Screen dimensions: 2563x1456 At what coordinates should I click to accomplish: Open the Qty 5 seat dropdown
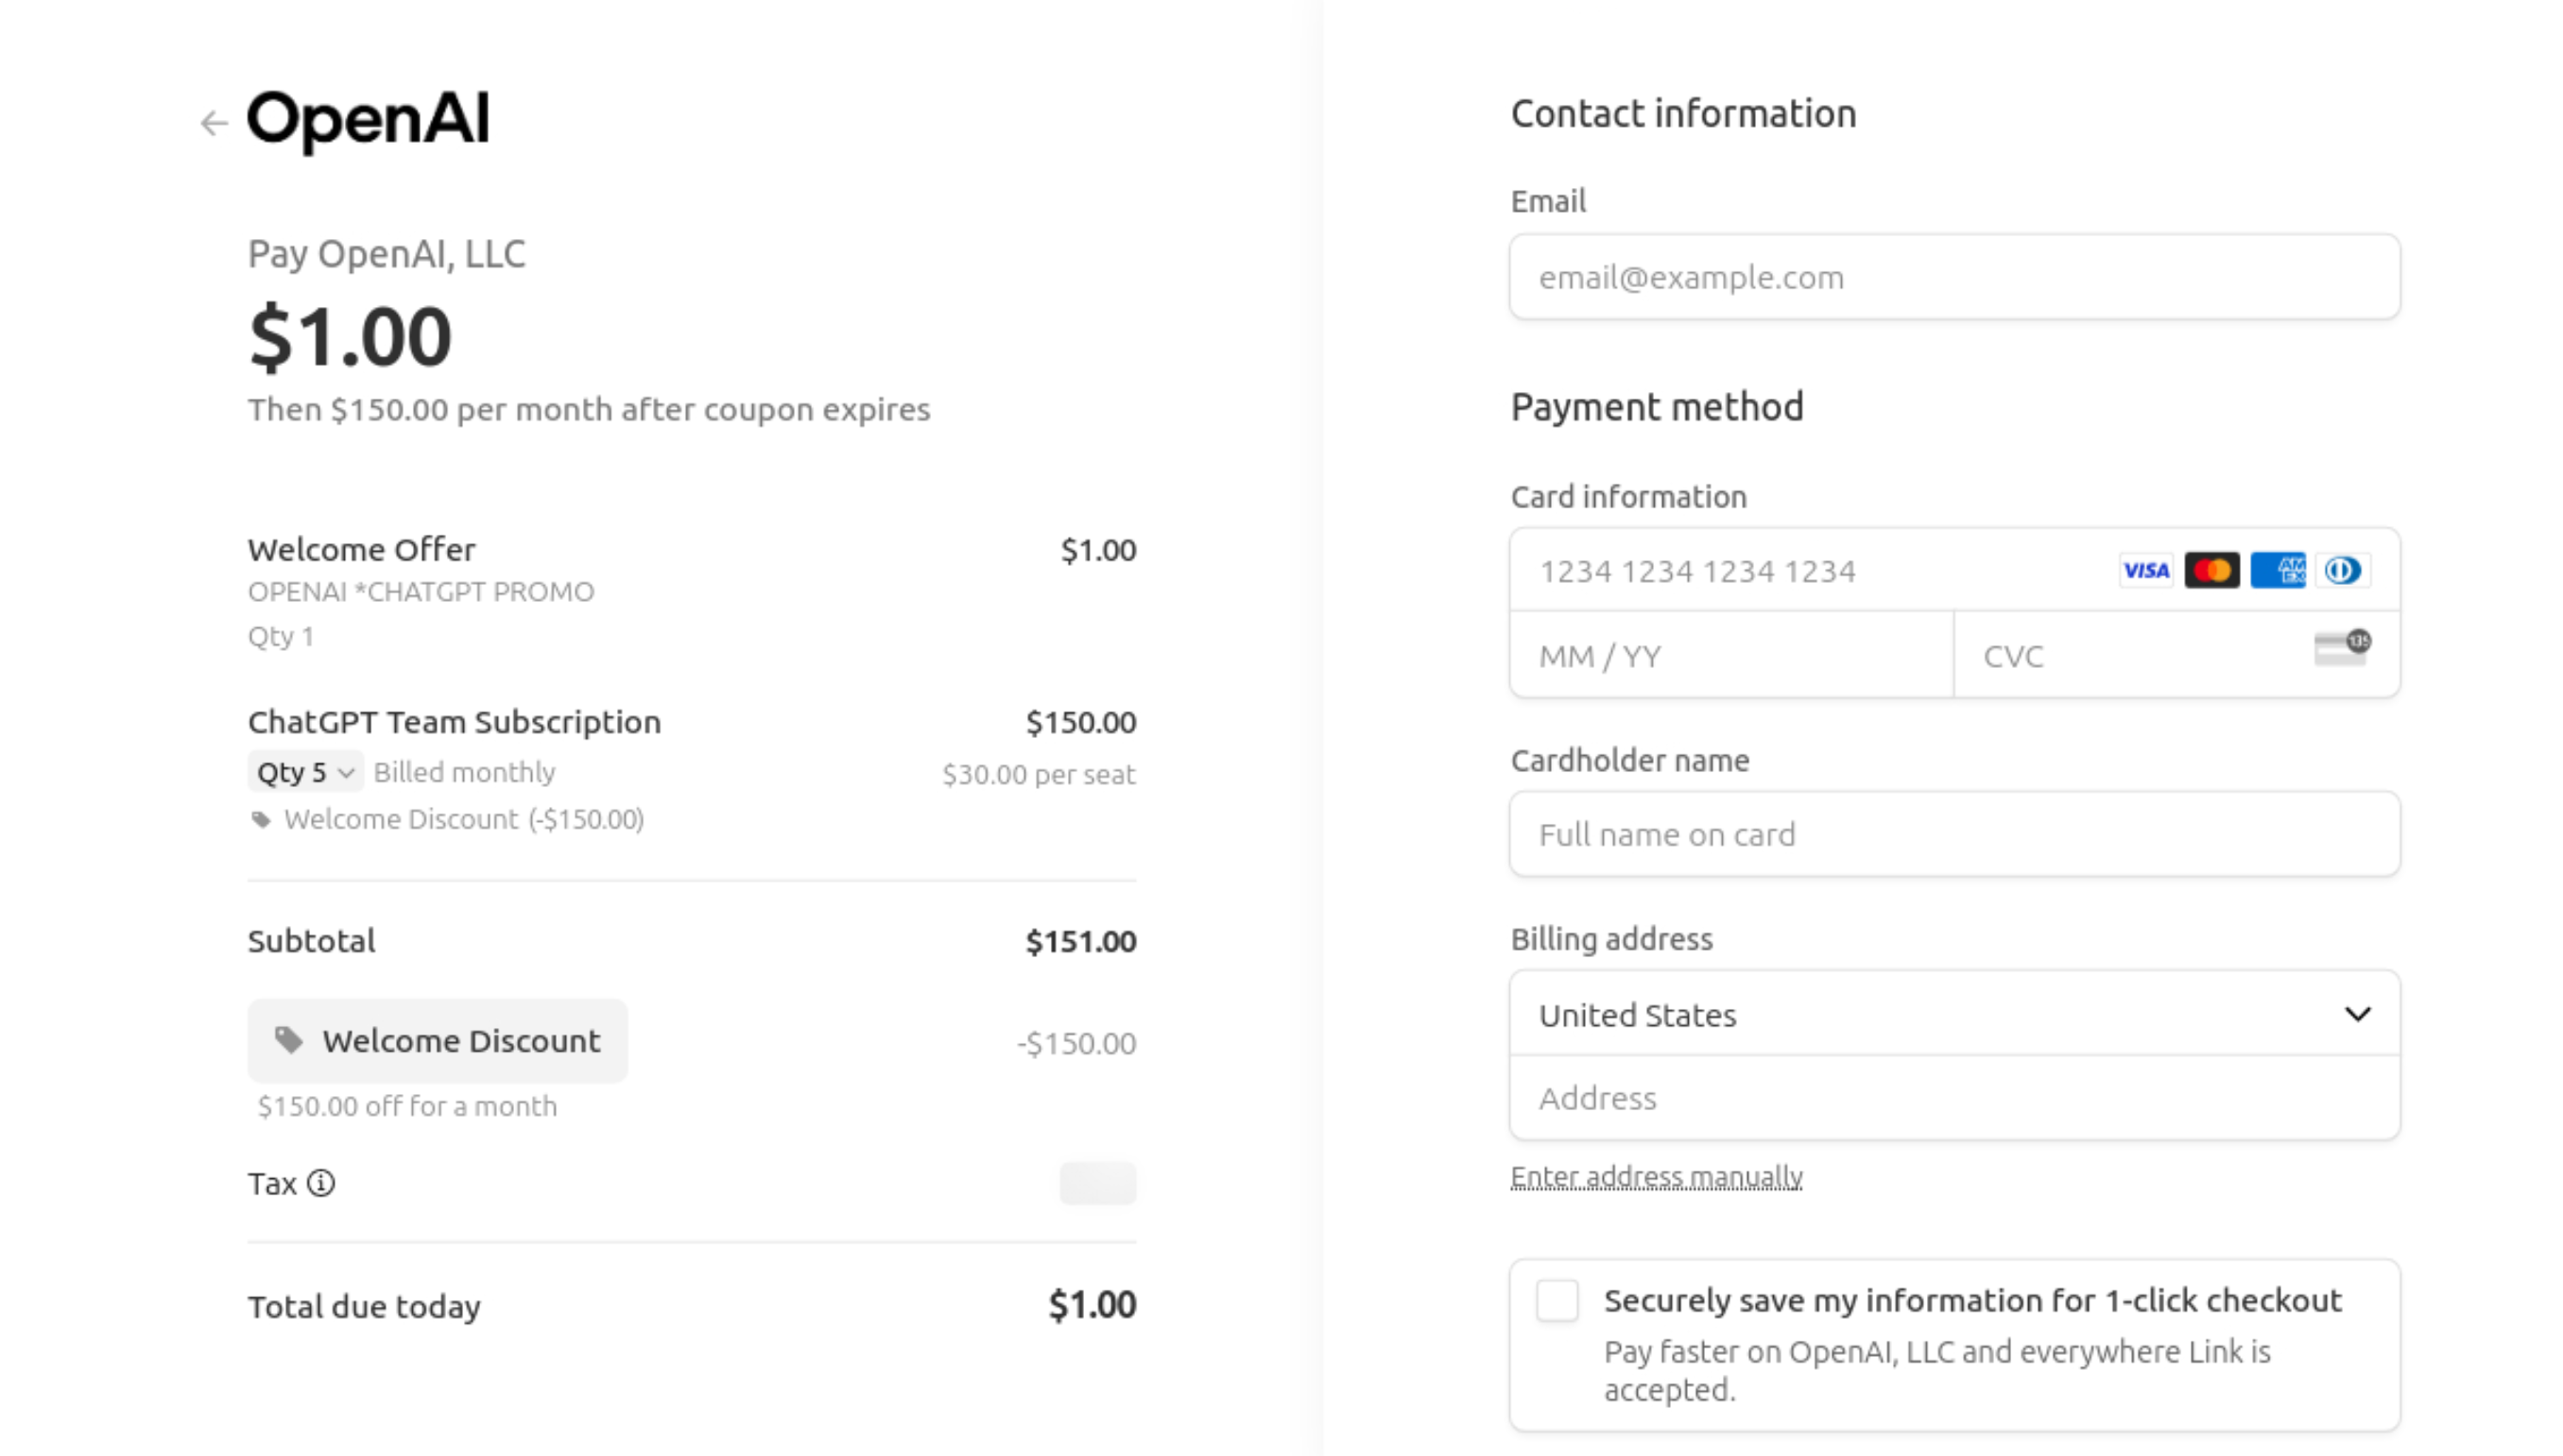(305, 772)
